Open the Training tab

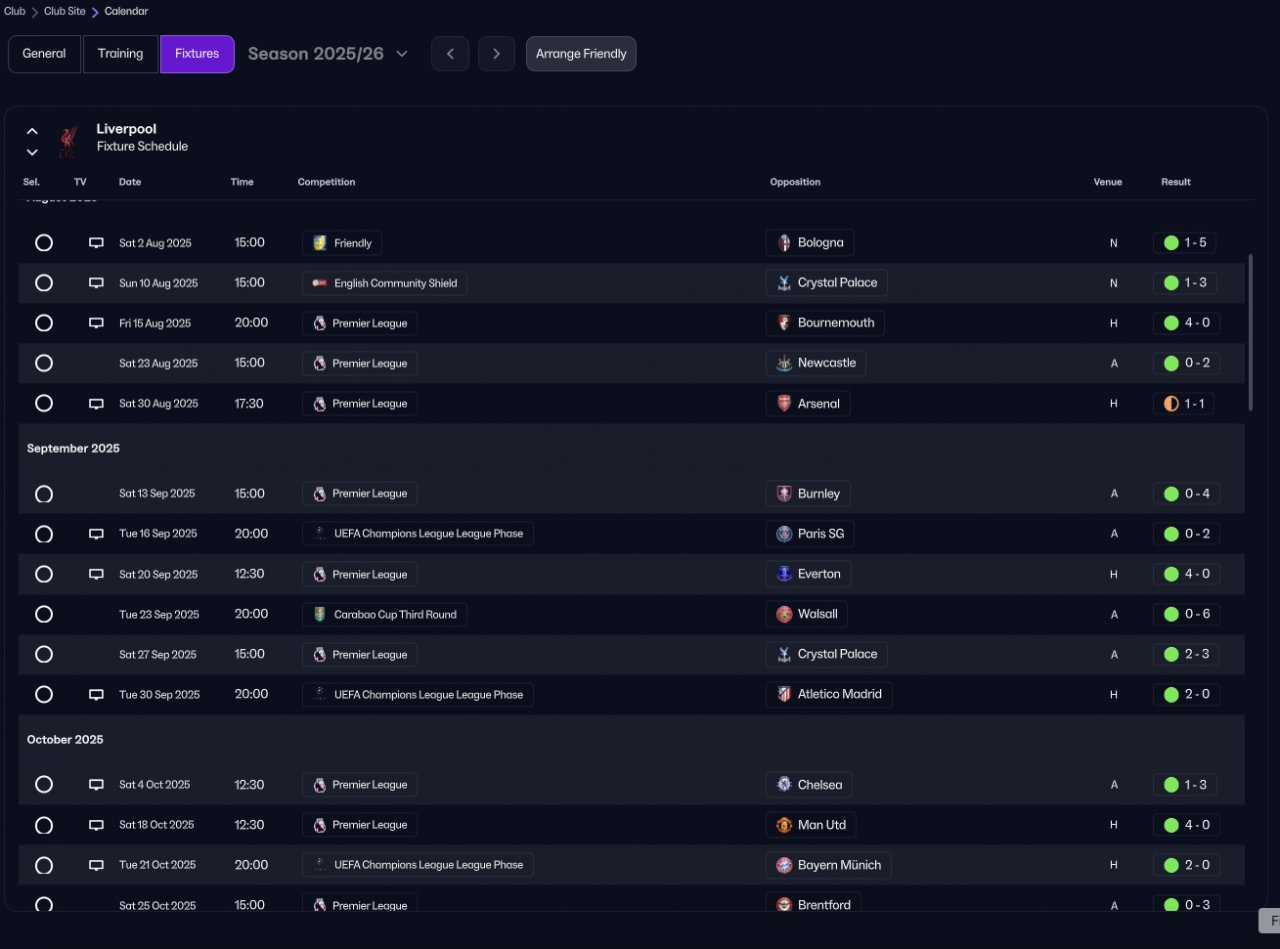[120, 54]
